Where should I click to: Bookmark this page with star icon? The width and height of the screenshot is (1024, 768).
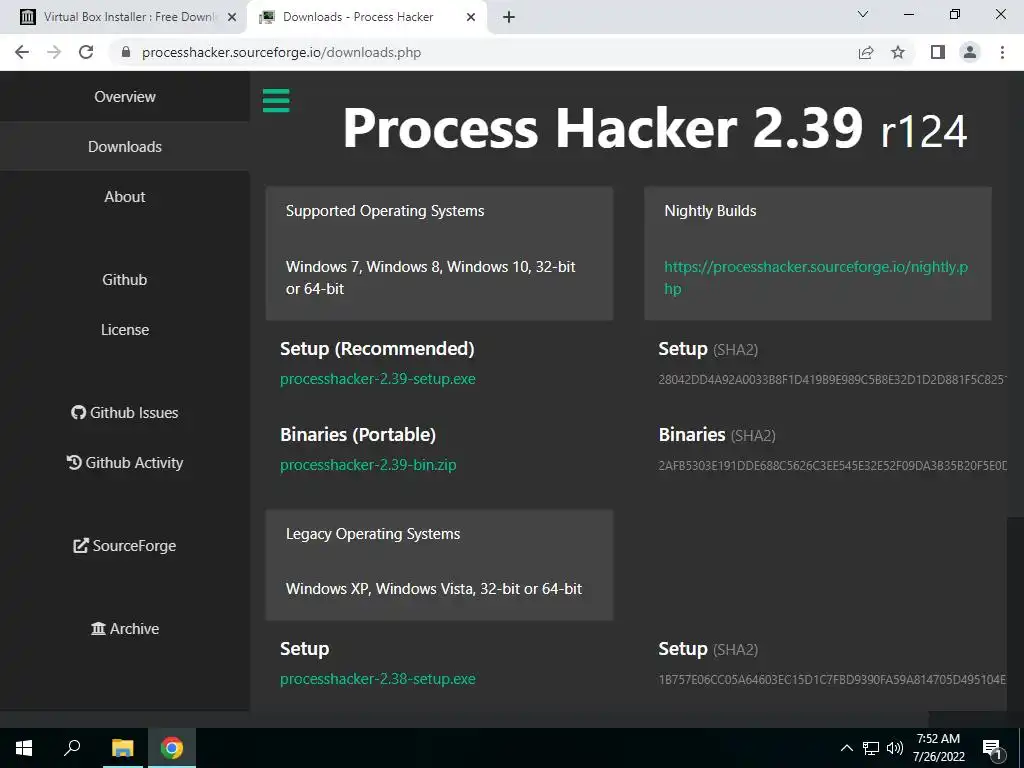pyautogui.click(x=898, y=52)
